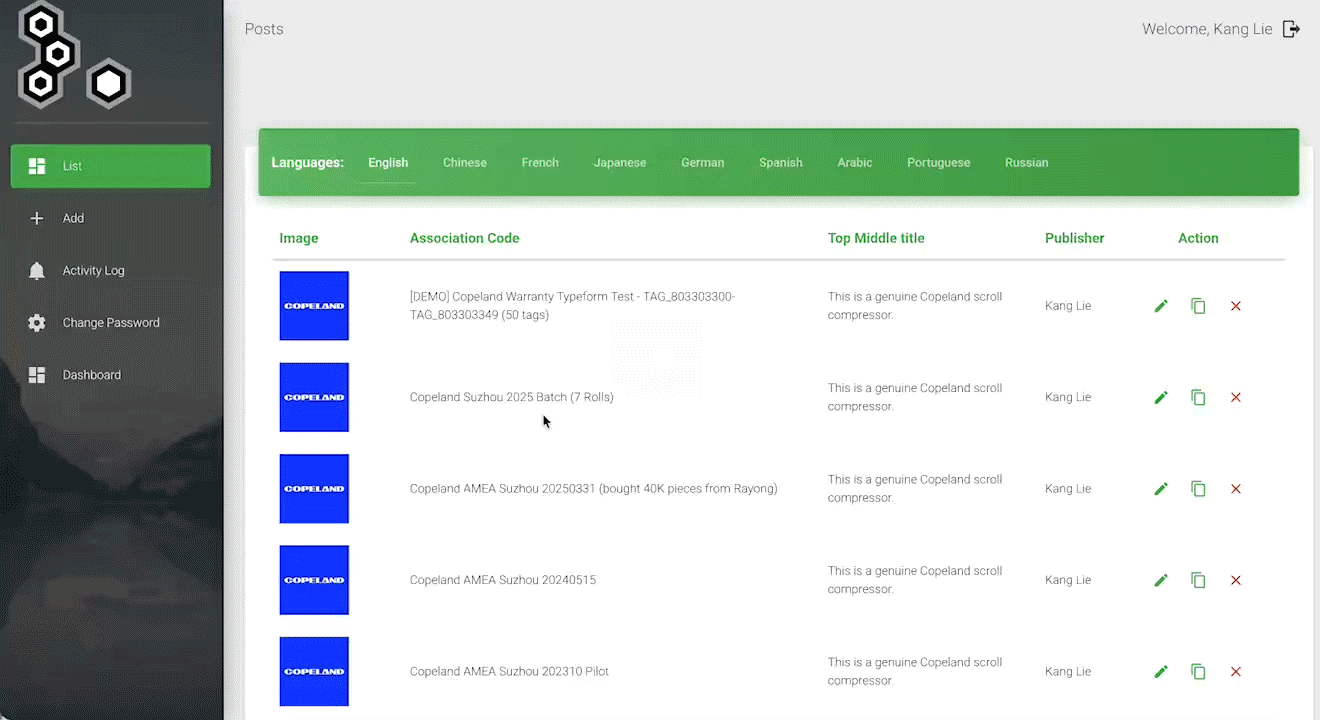1320x720 pixels.
Task: Open the Japanese language tab
Action: (620, 162)
